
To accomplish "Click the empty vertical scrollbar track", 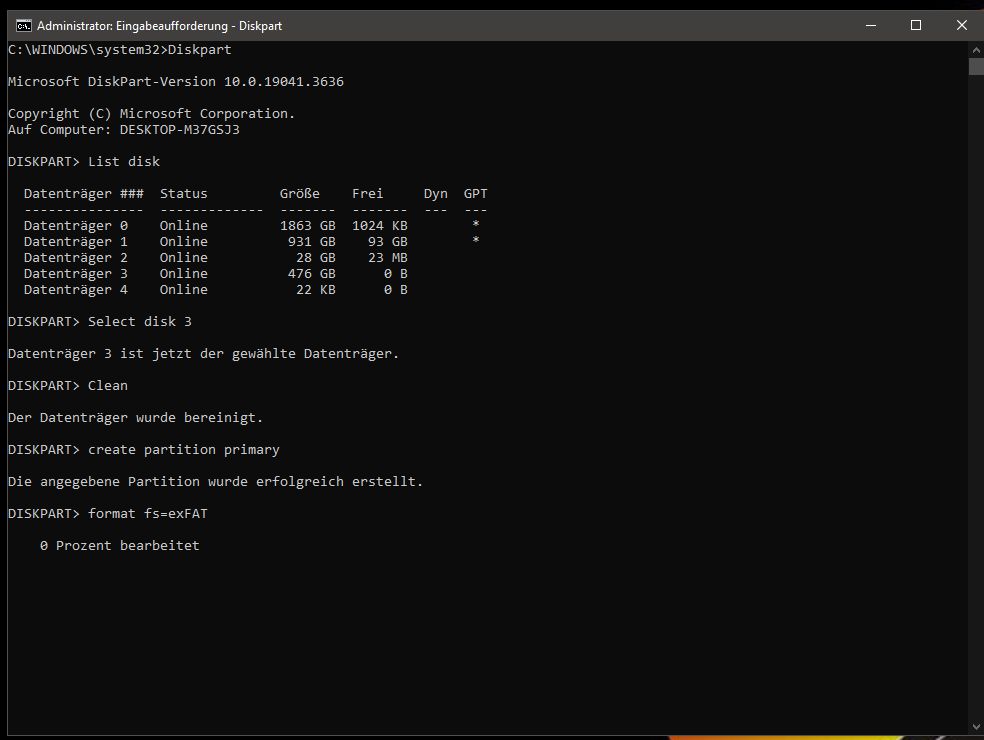I will point(976,395).
